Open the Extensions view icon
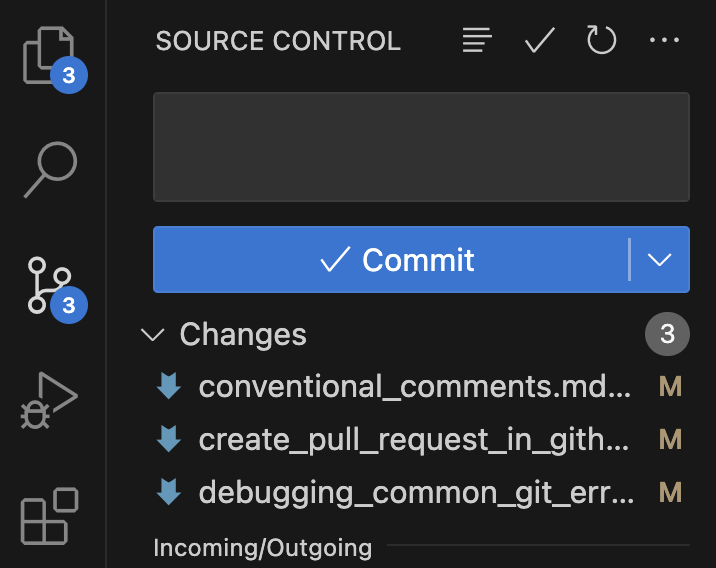Screen dimensions: 716x568 pyautogui.click(x=50, y=516)
